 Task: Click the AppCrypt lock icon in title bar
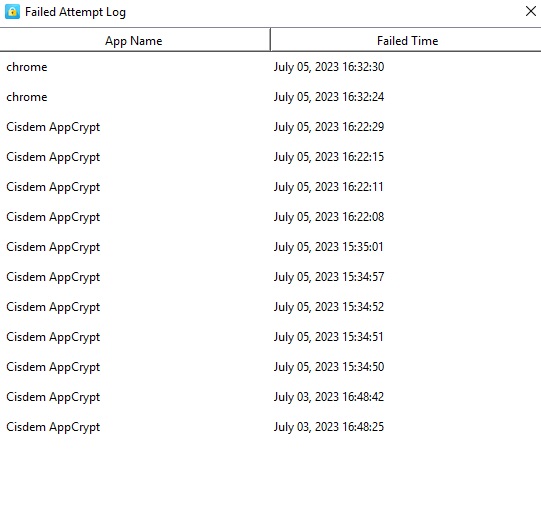coord(12,12)
